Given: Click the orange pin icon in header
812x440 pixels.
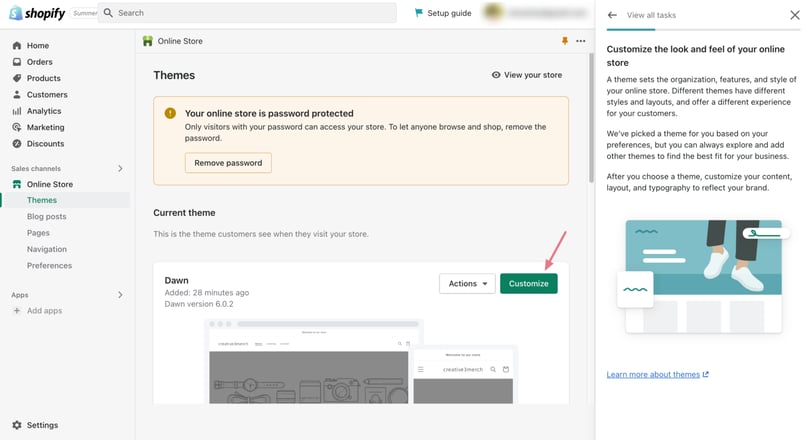Looking at the screenshot, I should (565, 41).
